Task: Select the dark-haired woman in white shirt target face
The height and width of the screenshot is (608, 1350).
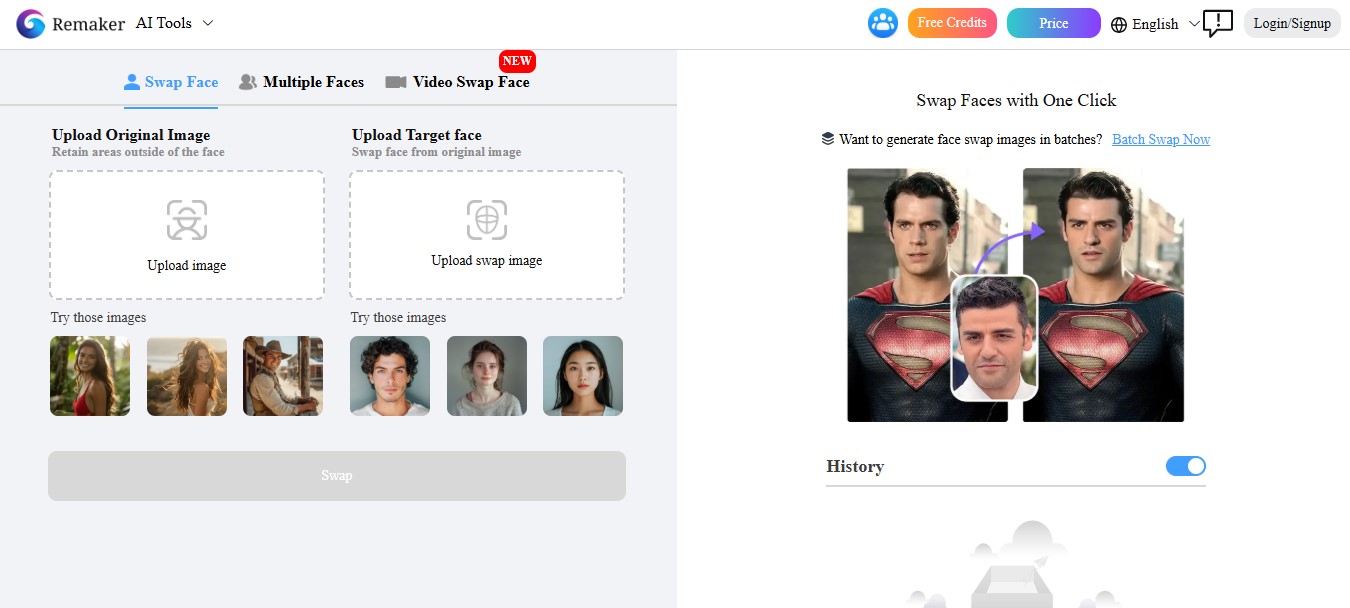Action: (x=583, y=376)
